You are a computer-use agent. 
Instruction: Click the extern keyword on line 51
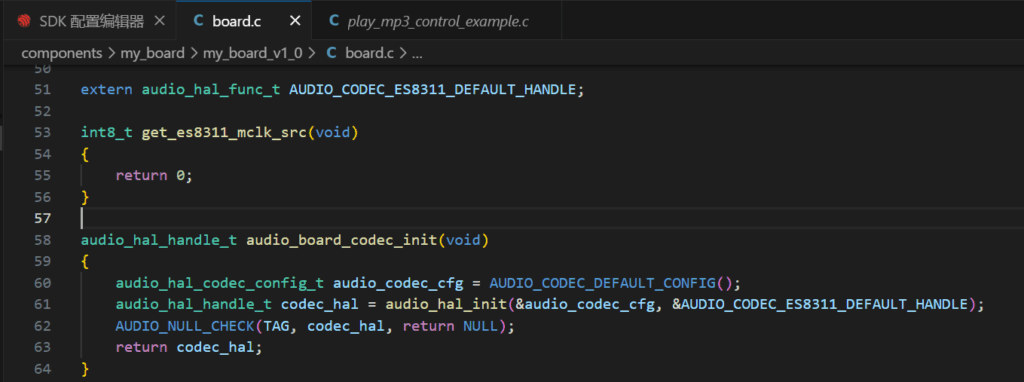106,89
